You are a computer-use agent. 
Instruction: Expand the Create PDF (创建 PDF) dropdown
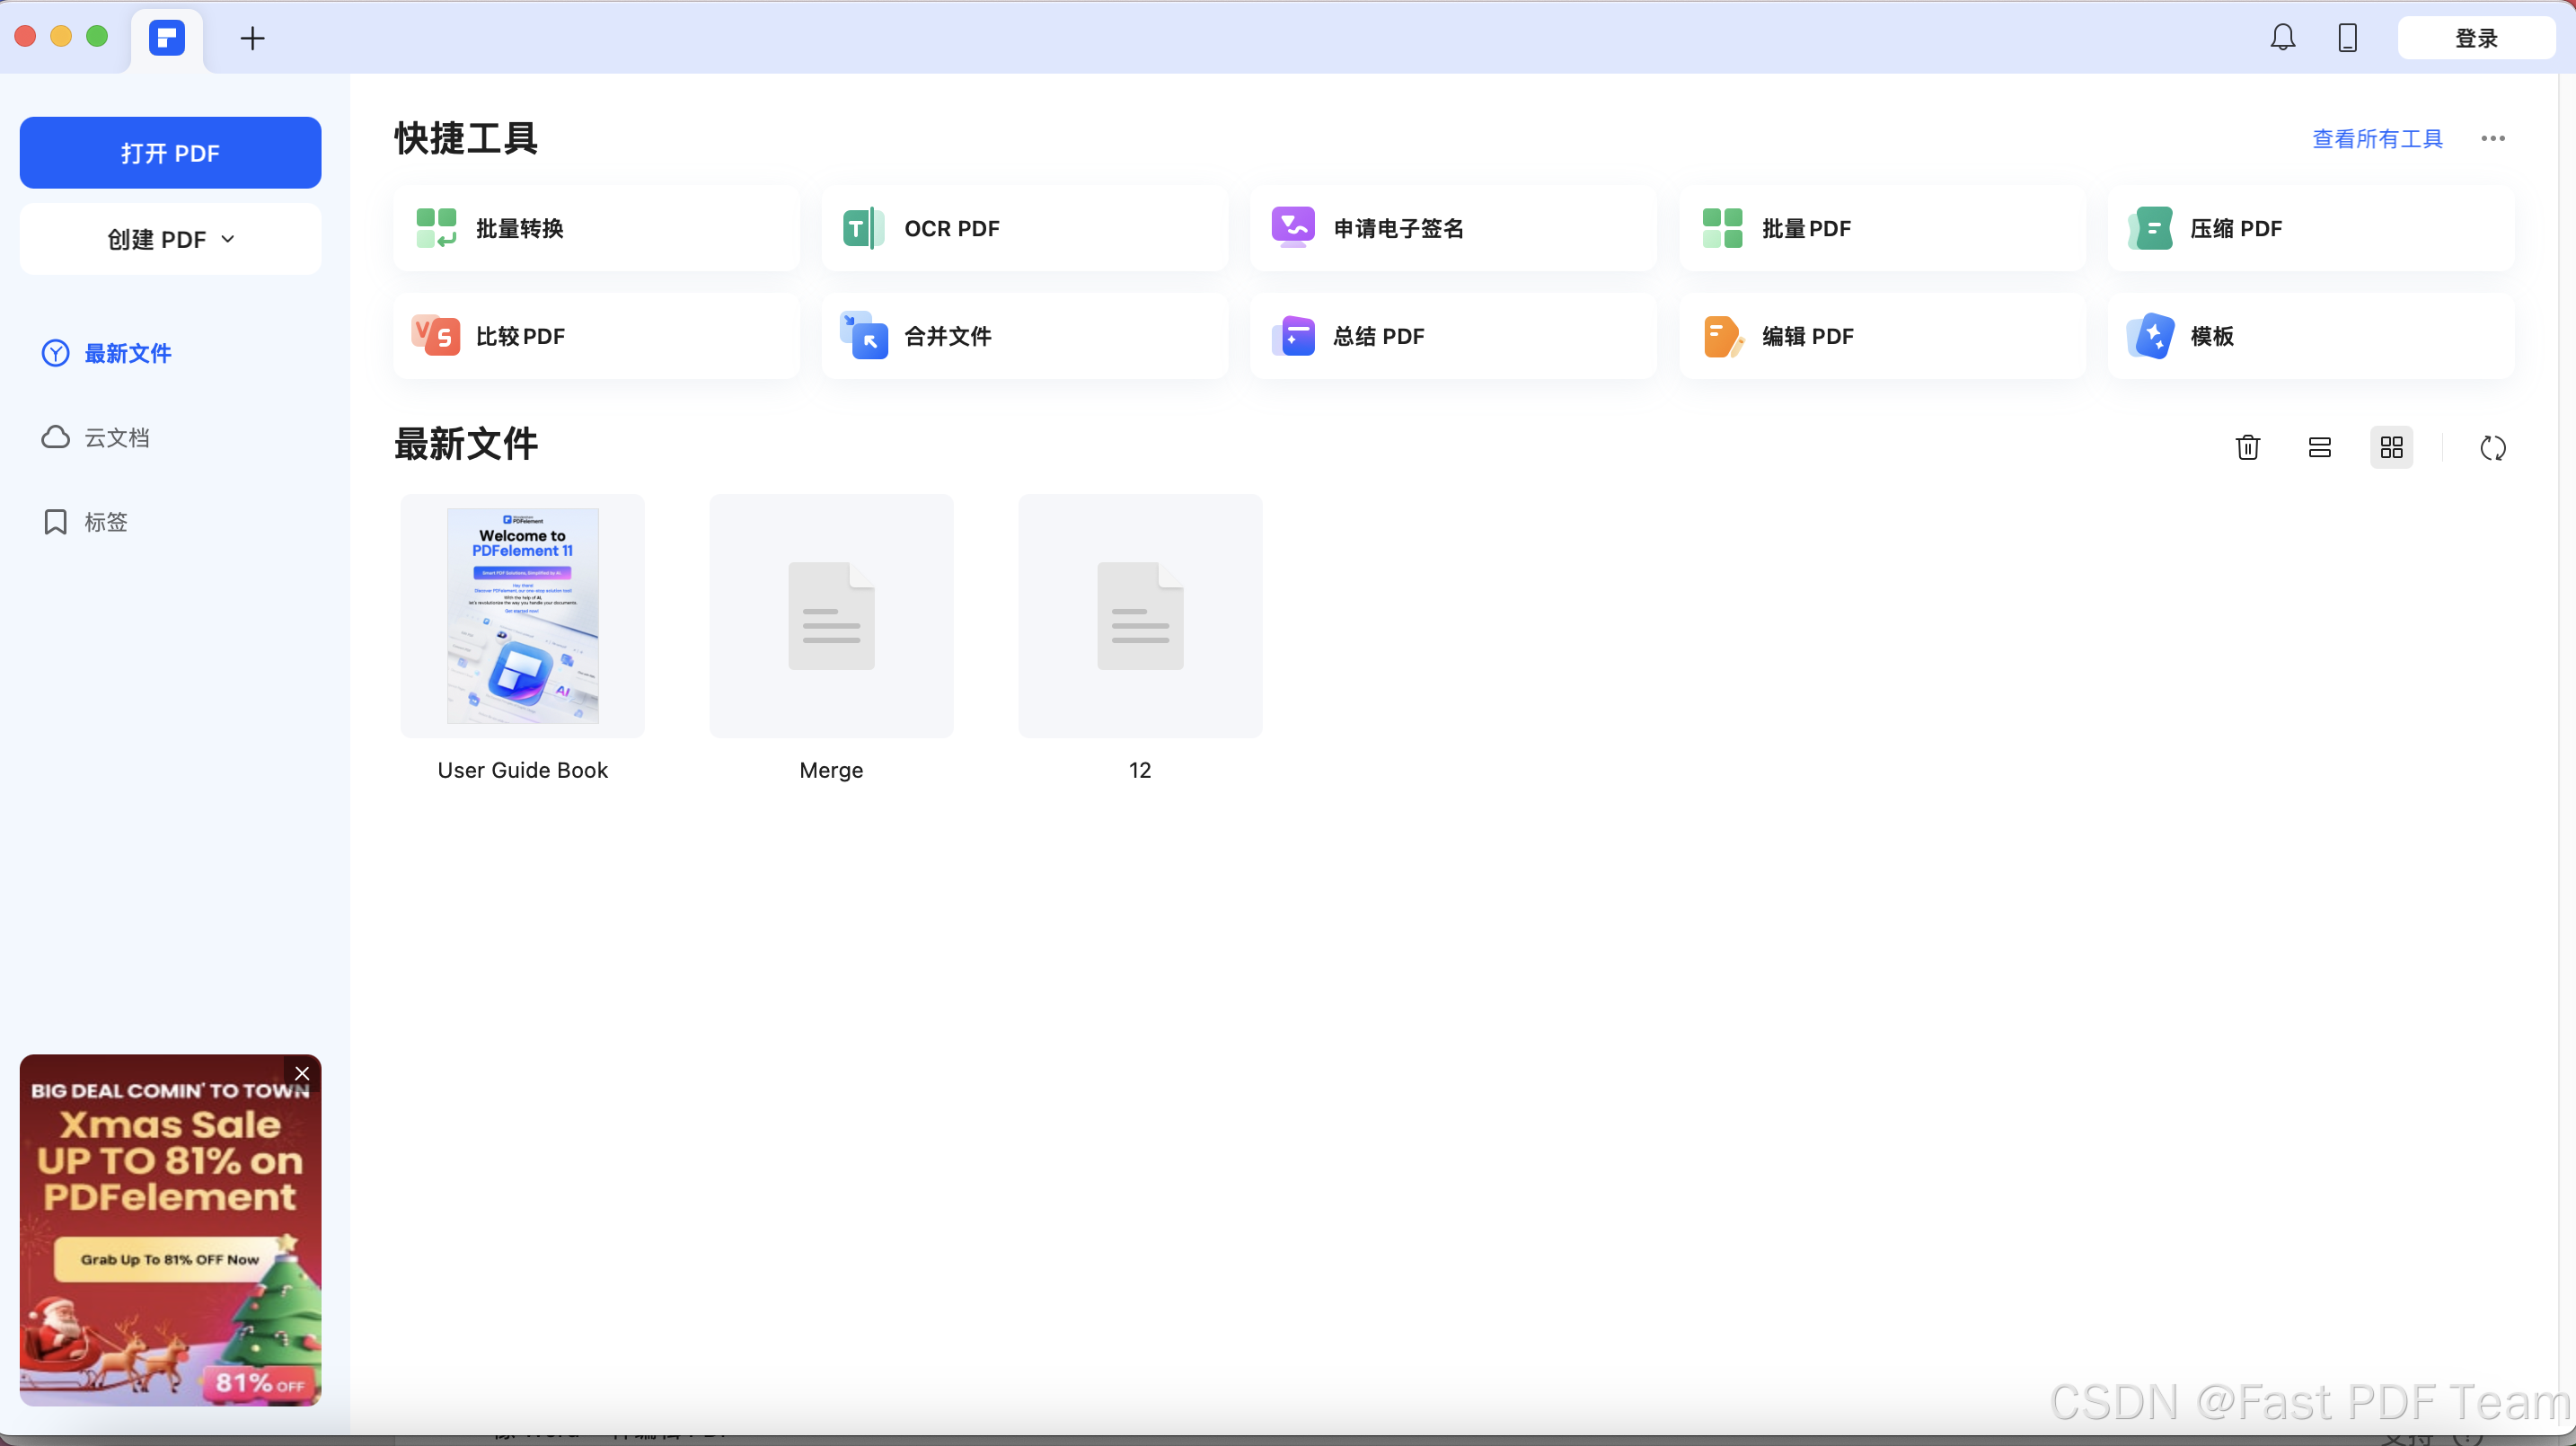coord(170,239)
